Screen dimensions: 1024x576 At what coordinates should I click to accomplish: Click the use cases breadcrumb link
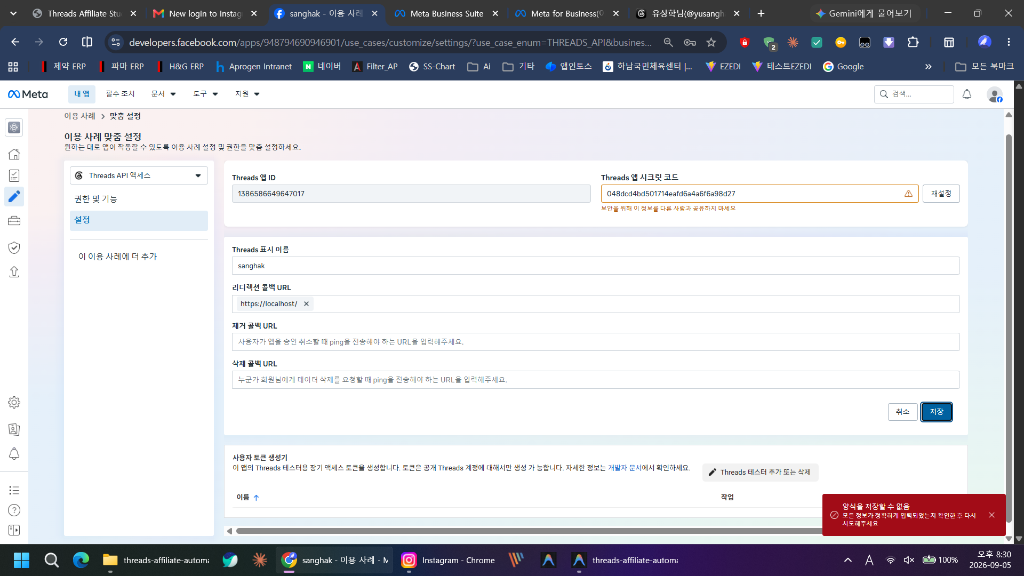(80, 116)
